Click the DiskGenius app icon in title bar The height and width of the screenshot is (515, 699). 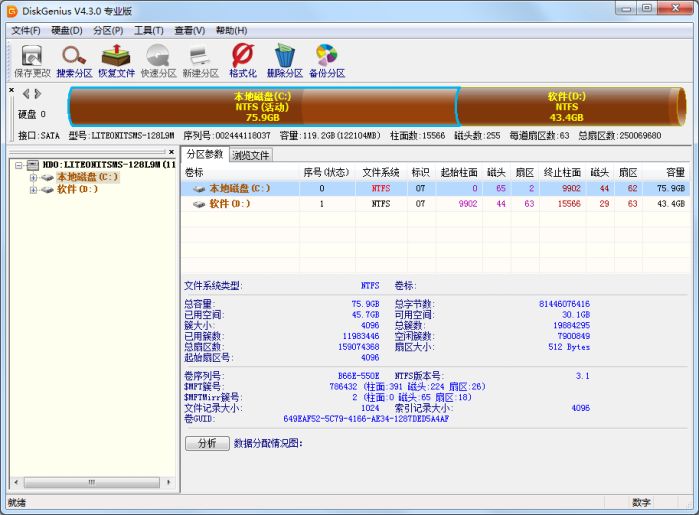point(12,11)
